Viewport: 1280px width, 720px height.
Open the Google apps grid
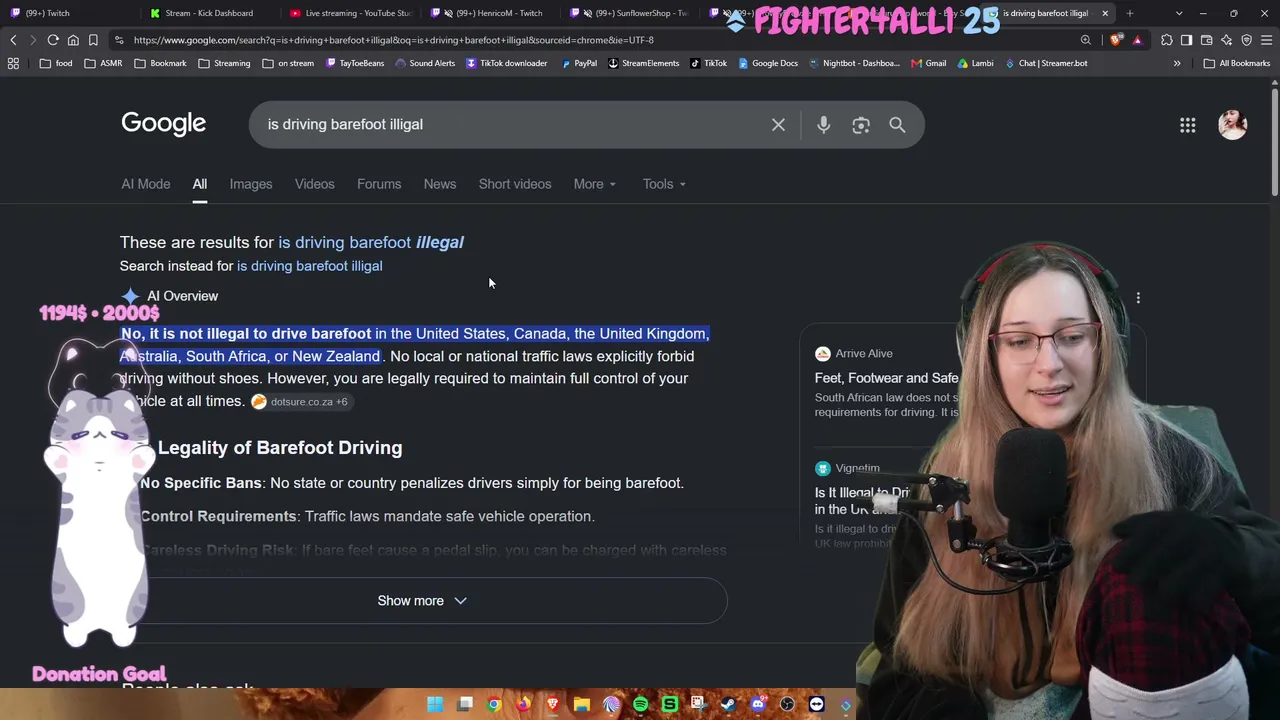[1188, 125]
